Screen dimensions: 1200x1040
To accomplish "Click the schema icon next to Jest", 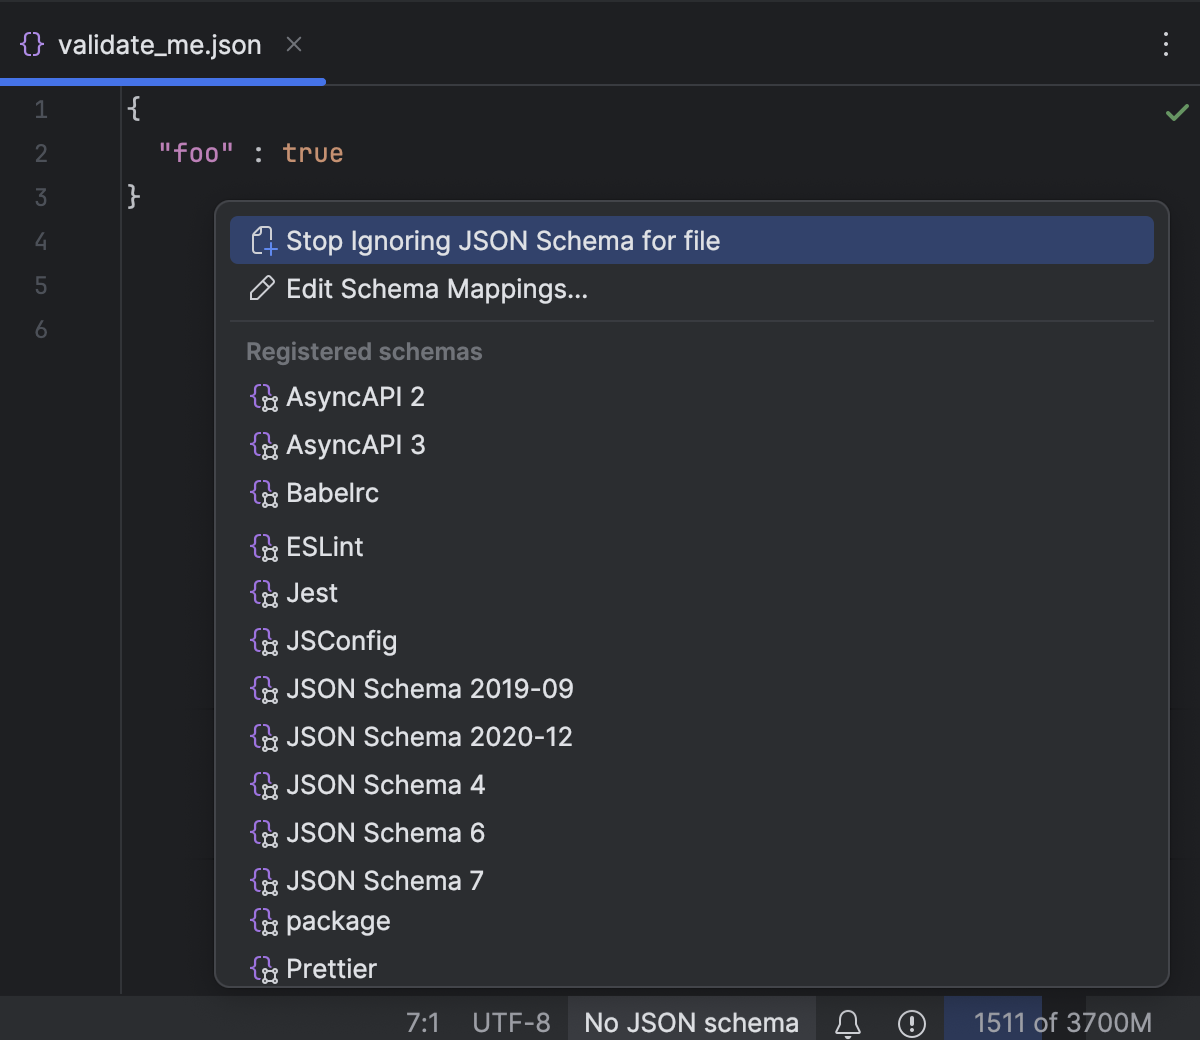I will (x=264, y=593).
